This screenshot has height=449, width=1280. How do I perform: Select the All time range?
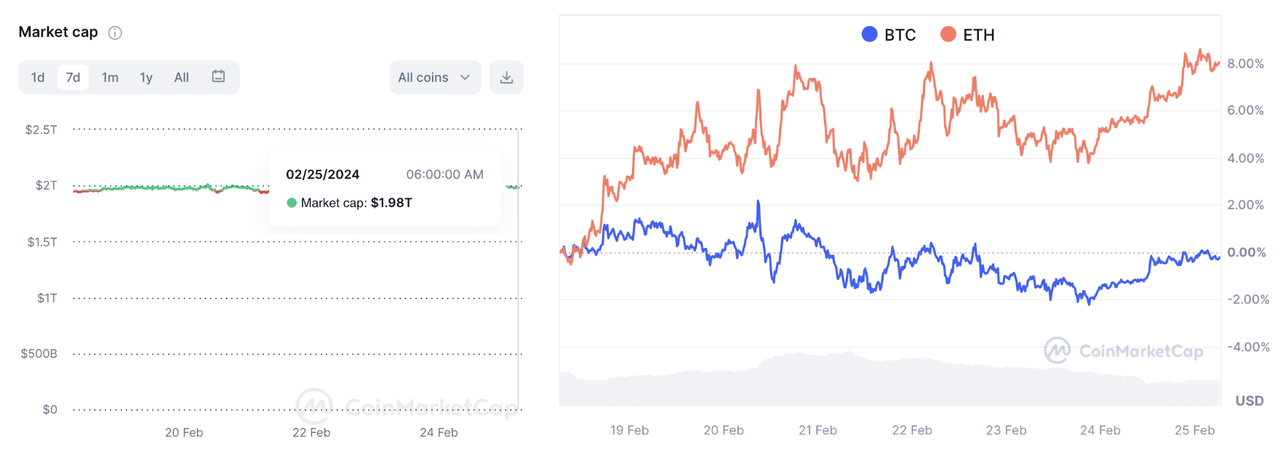pyautogui.click(x=181, y=77)
